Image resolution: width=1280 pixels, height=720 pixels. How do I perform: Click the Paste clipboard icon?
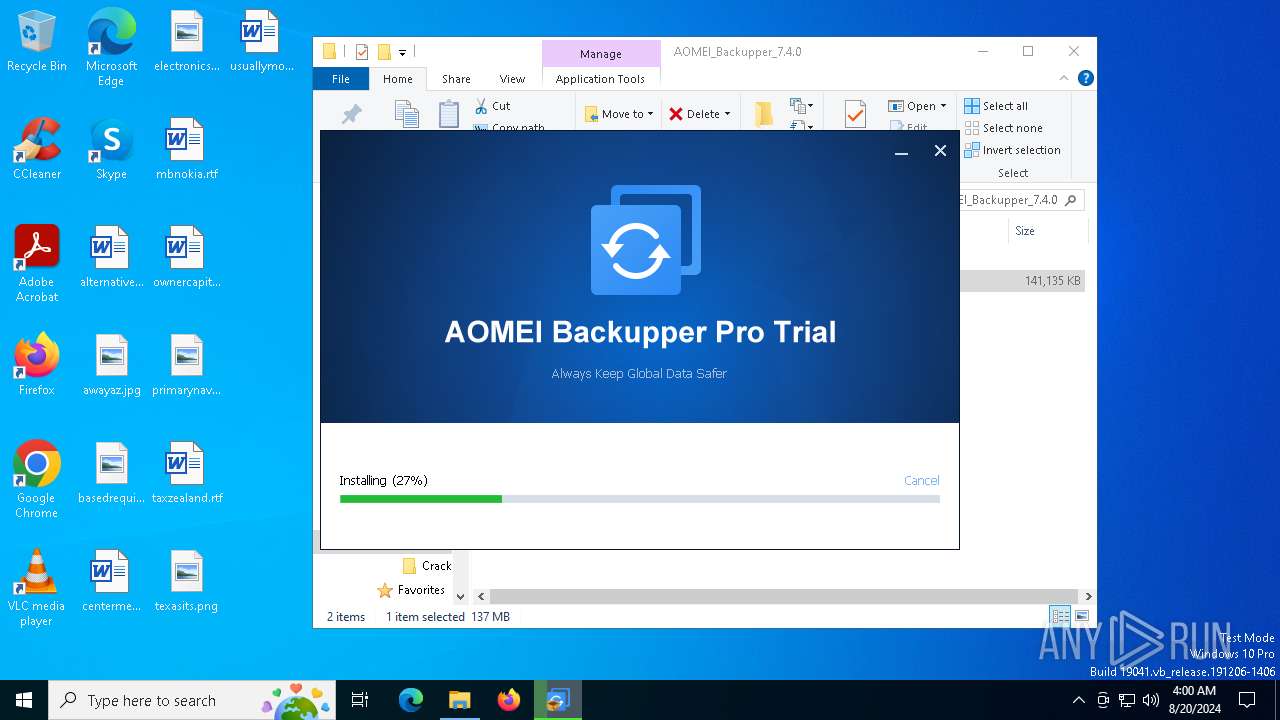pyautogui.click(x=449, y=114)
